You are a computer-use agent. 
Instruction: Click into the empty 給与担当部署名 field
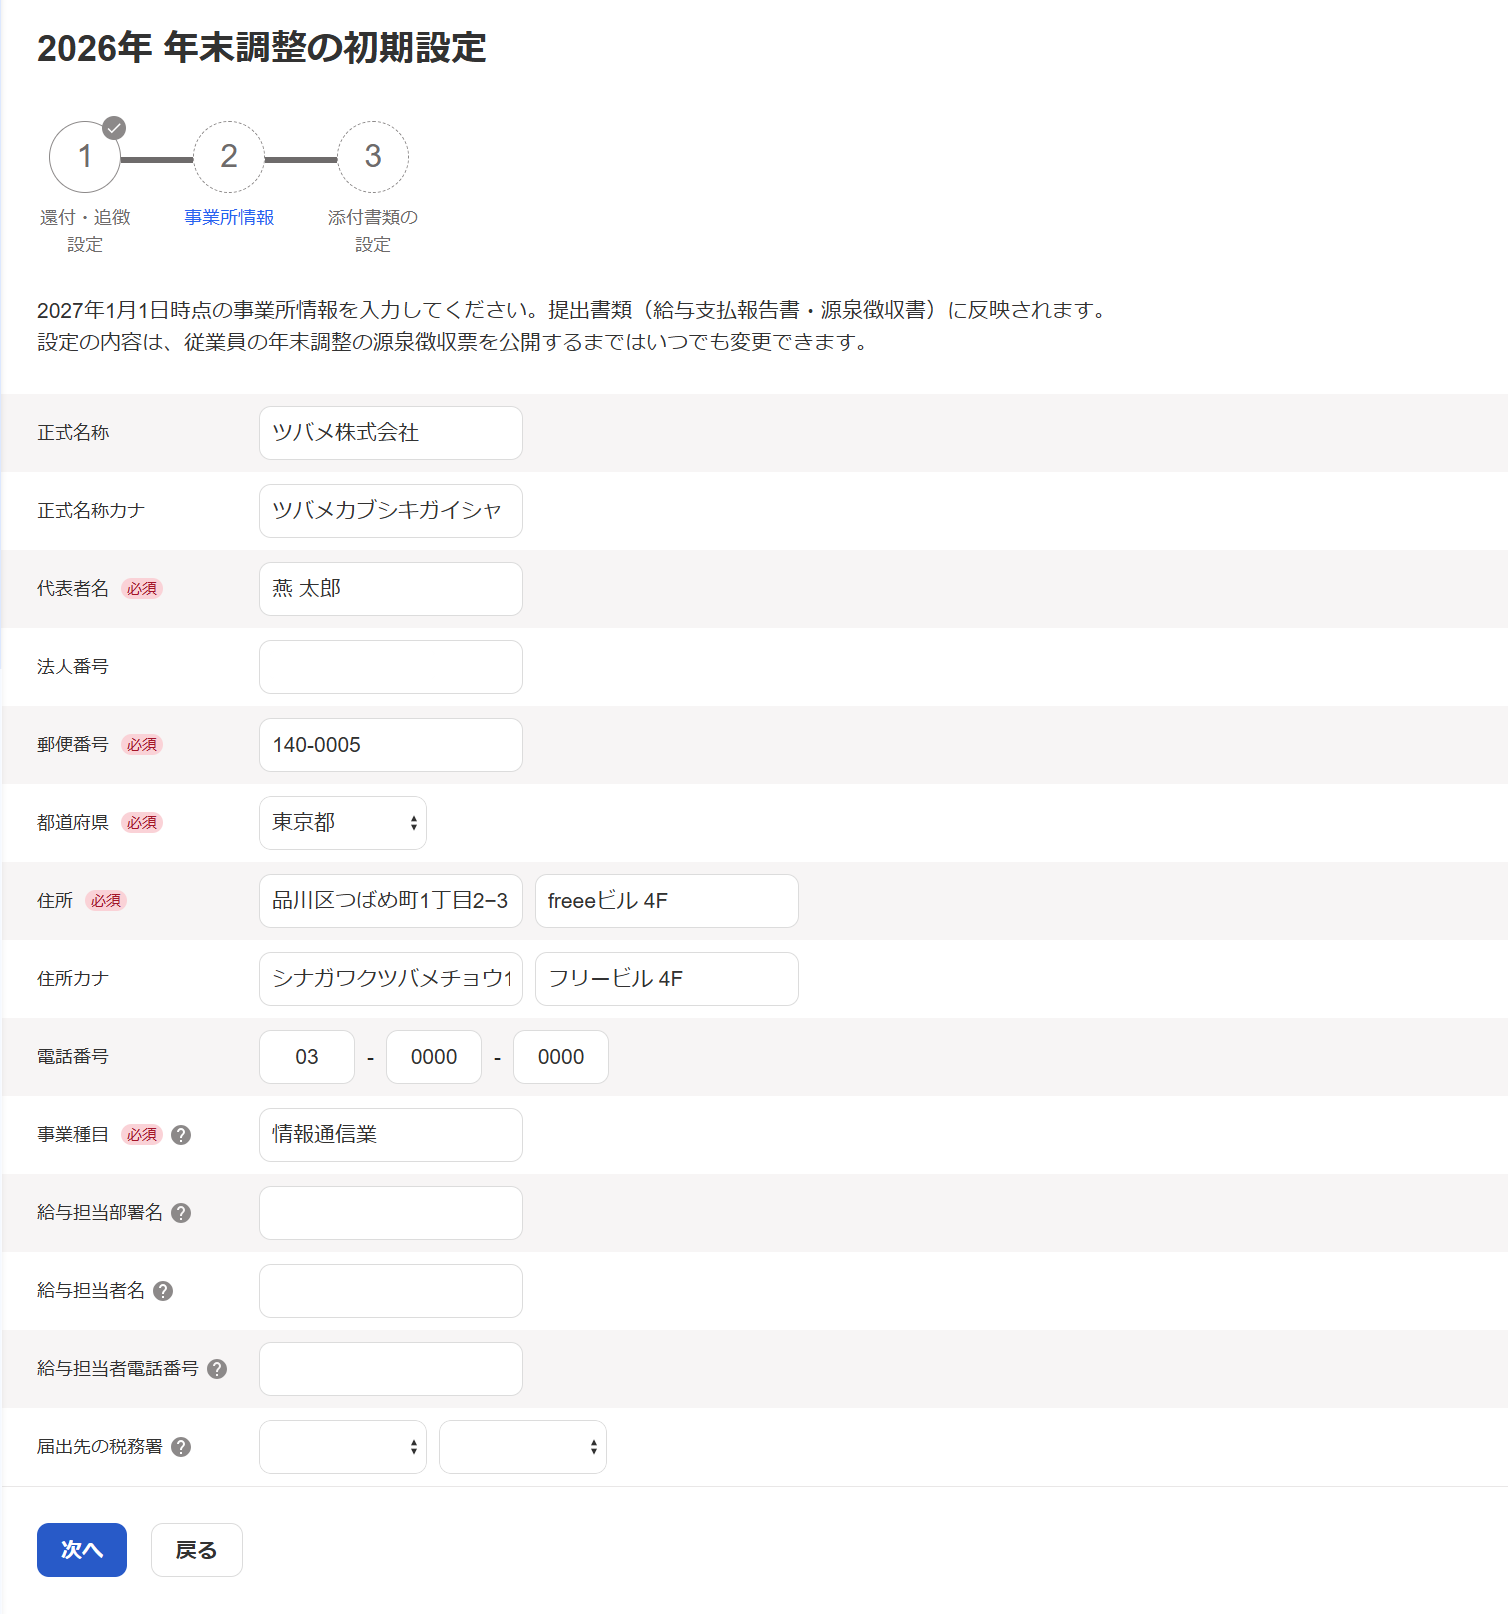[391, 1213]
